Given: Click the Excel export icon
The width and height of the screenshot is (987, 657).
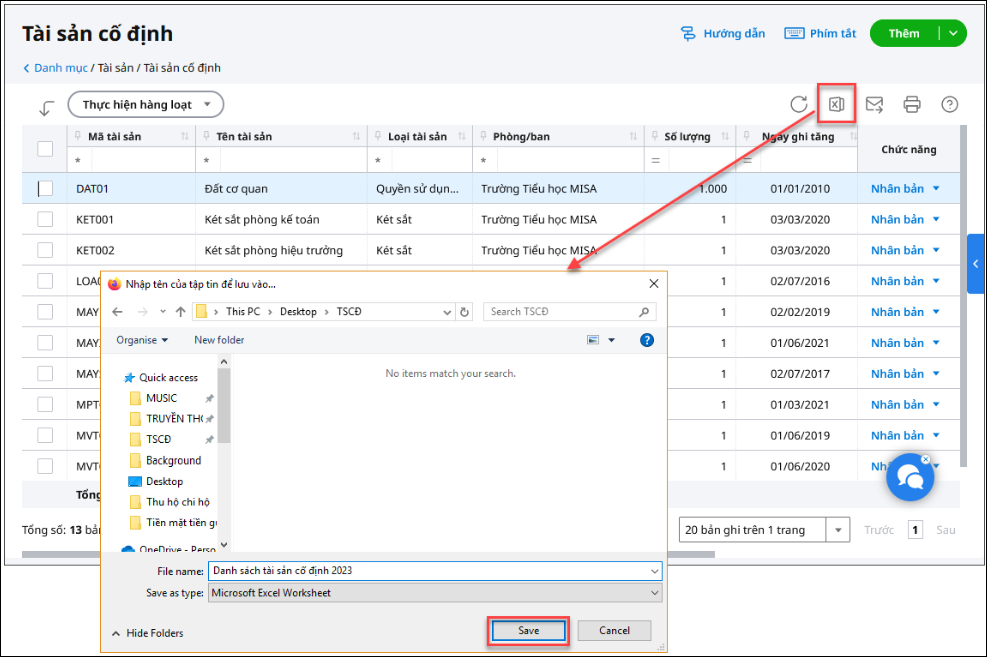Looking at the screenshot, I should [x=837, y=104].
